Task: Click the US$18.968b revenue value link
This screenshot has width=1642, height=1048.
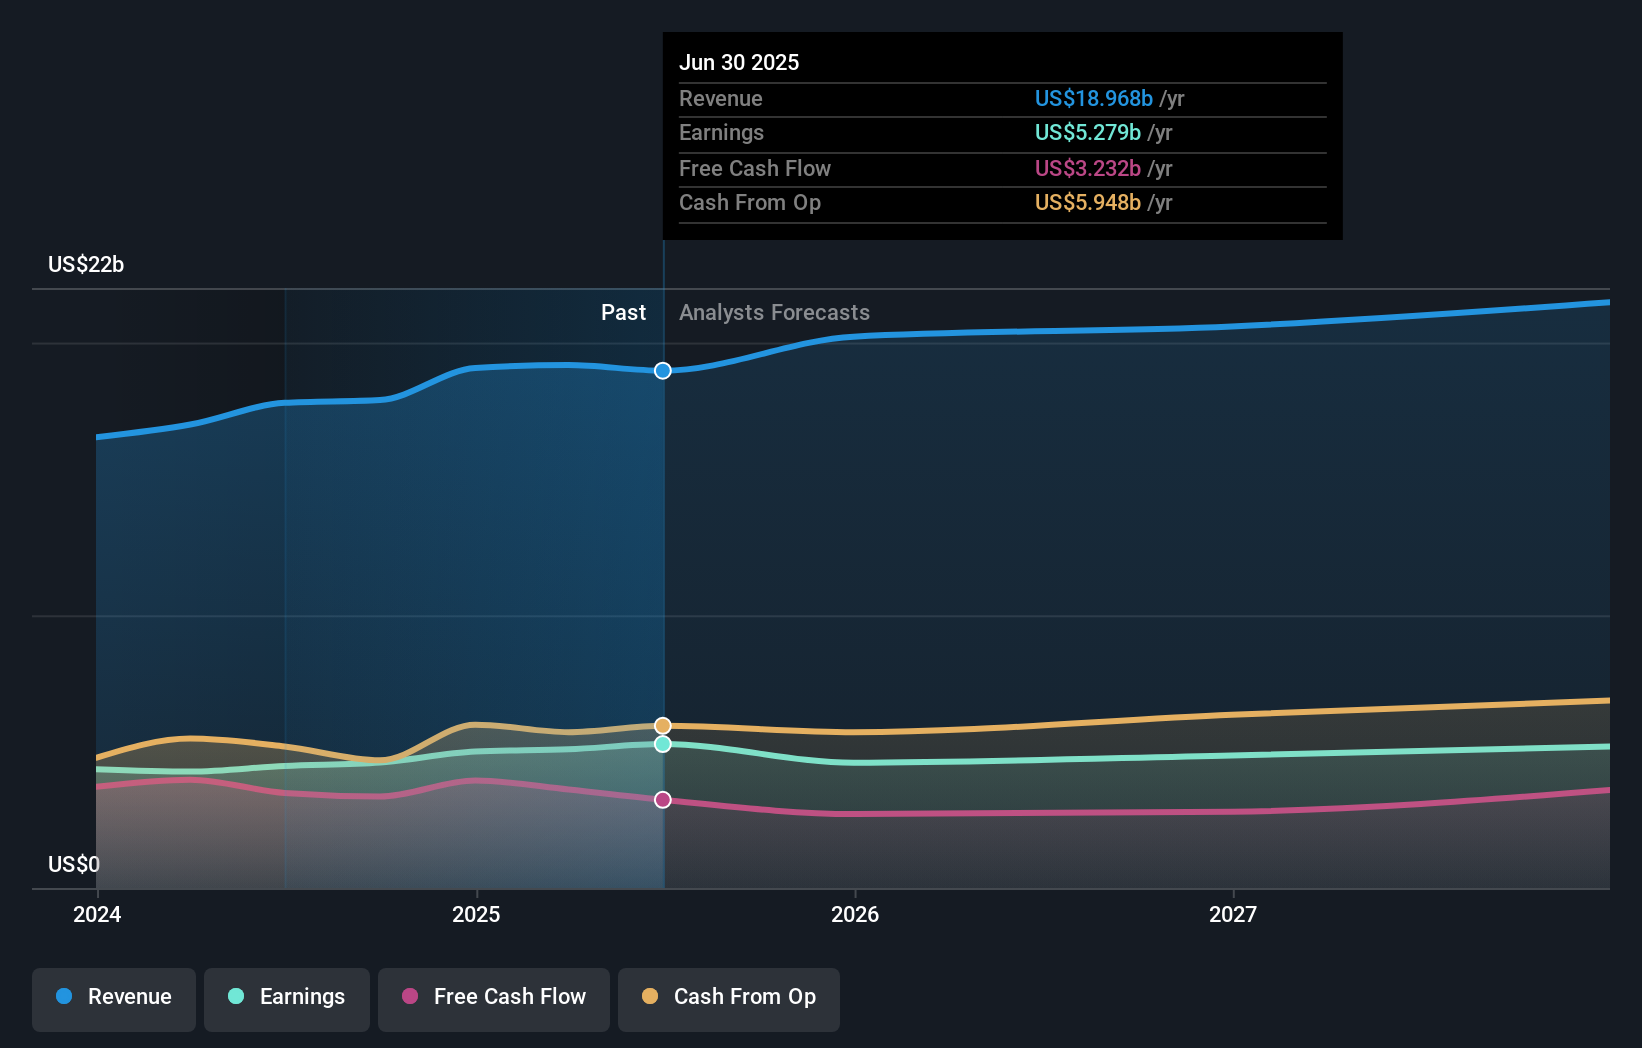Action: 1092,98
